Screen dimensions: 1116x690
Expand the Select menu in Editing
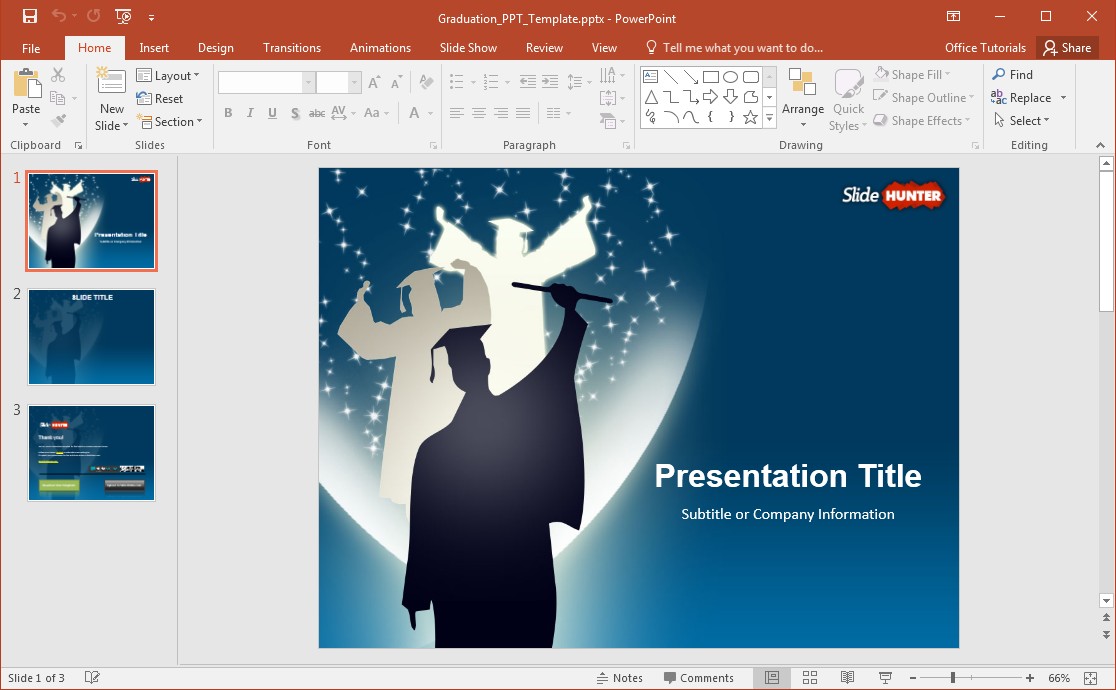pos(1021,120)
